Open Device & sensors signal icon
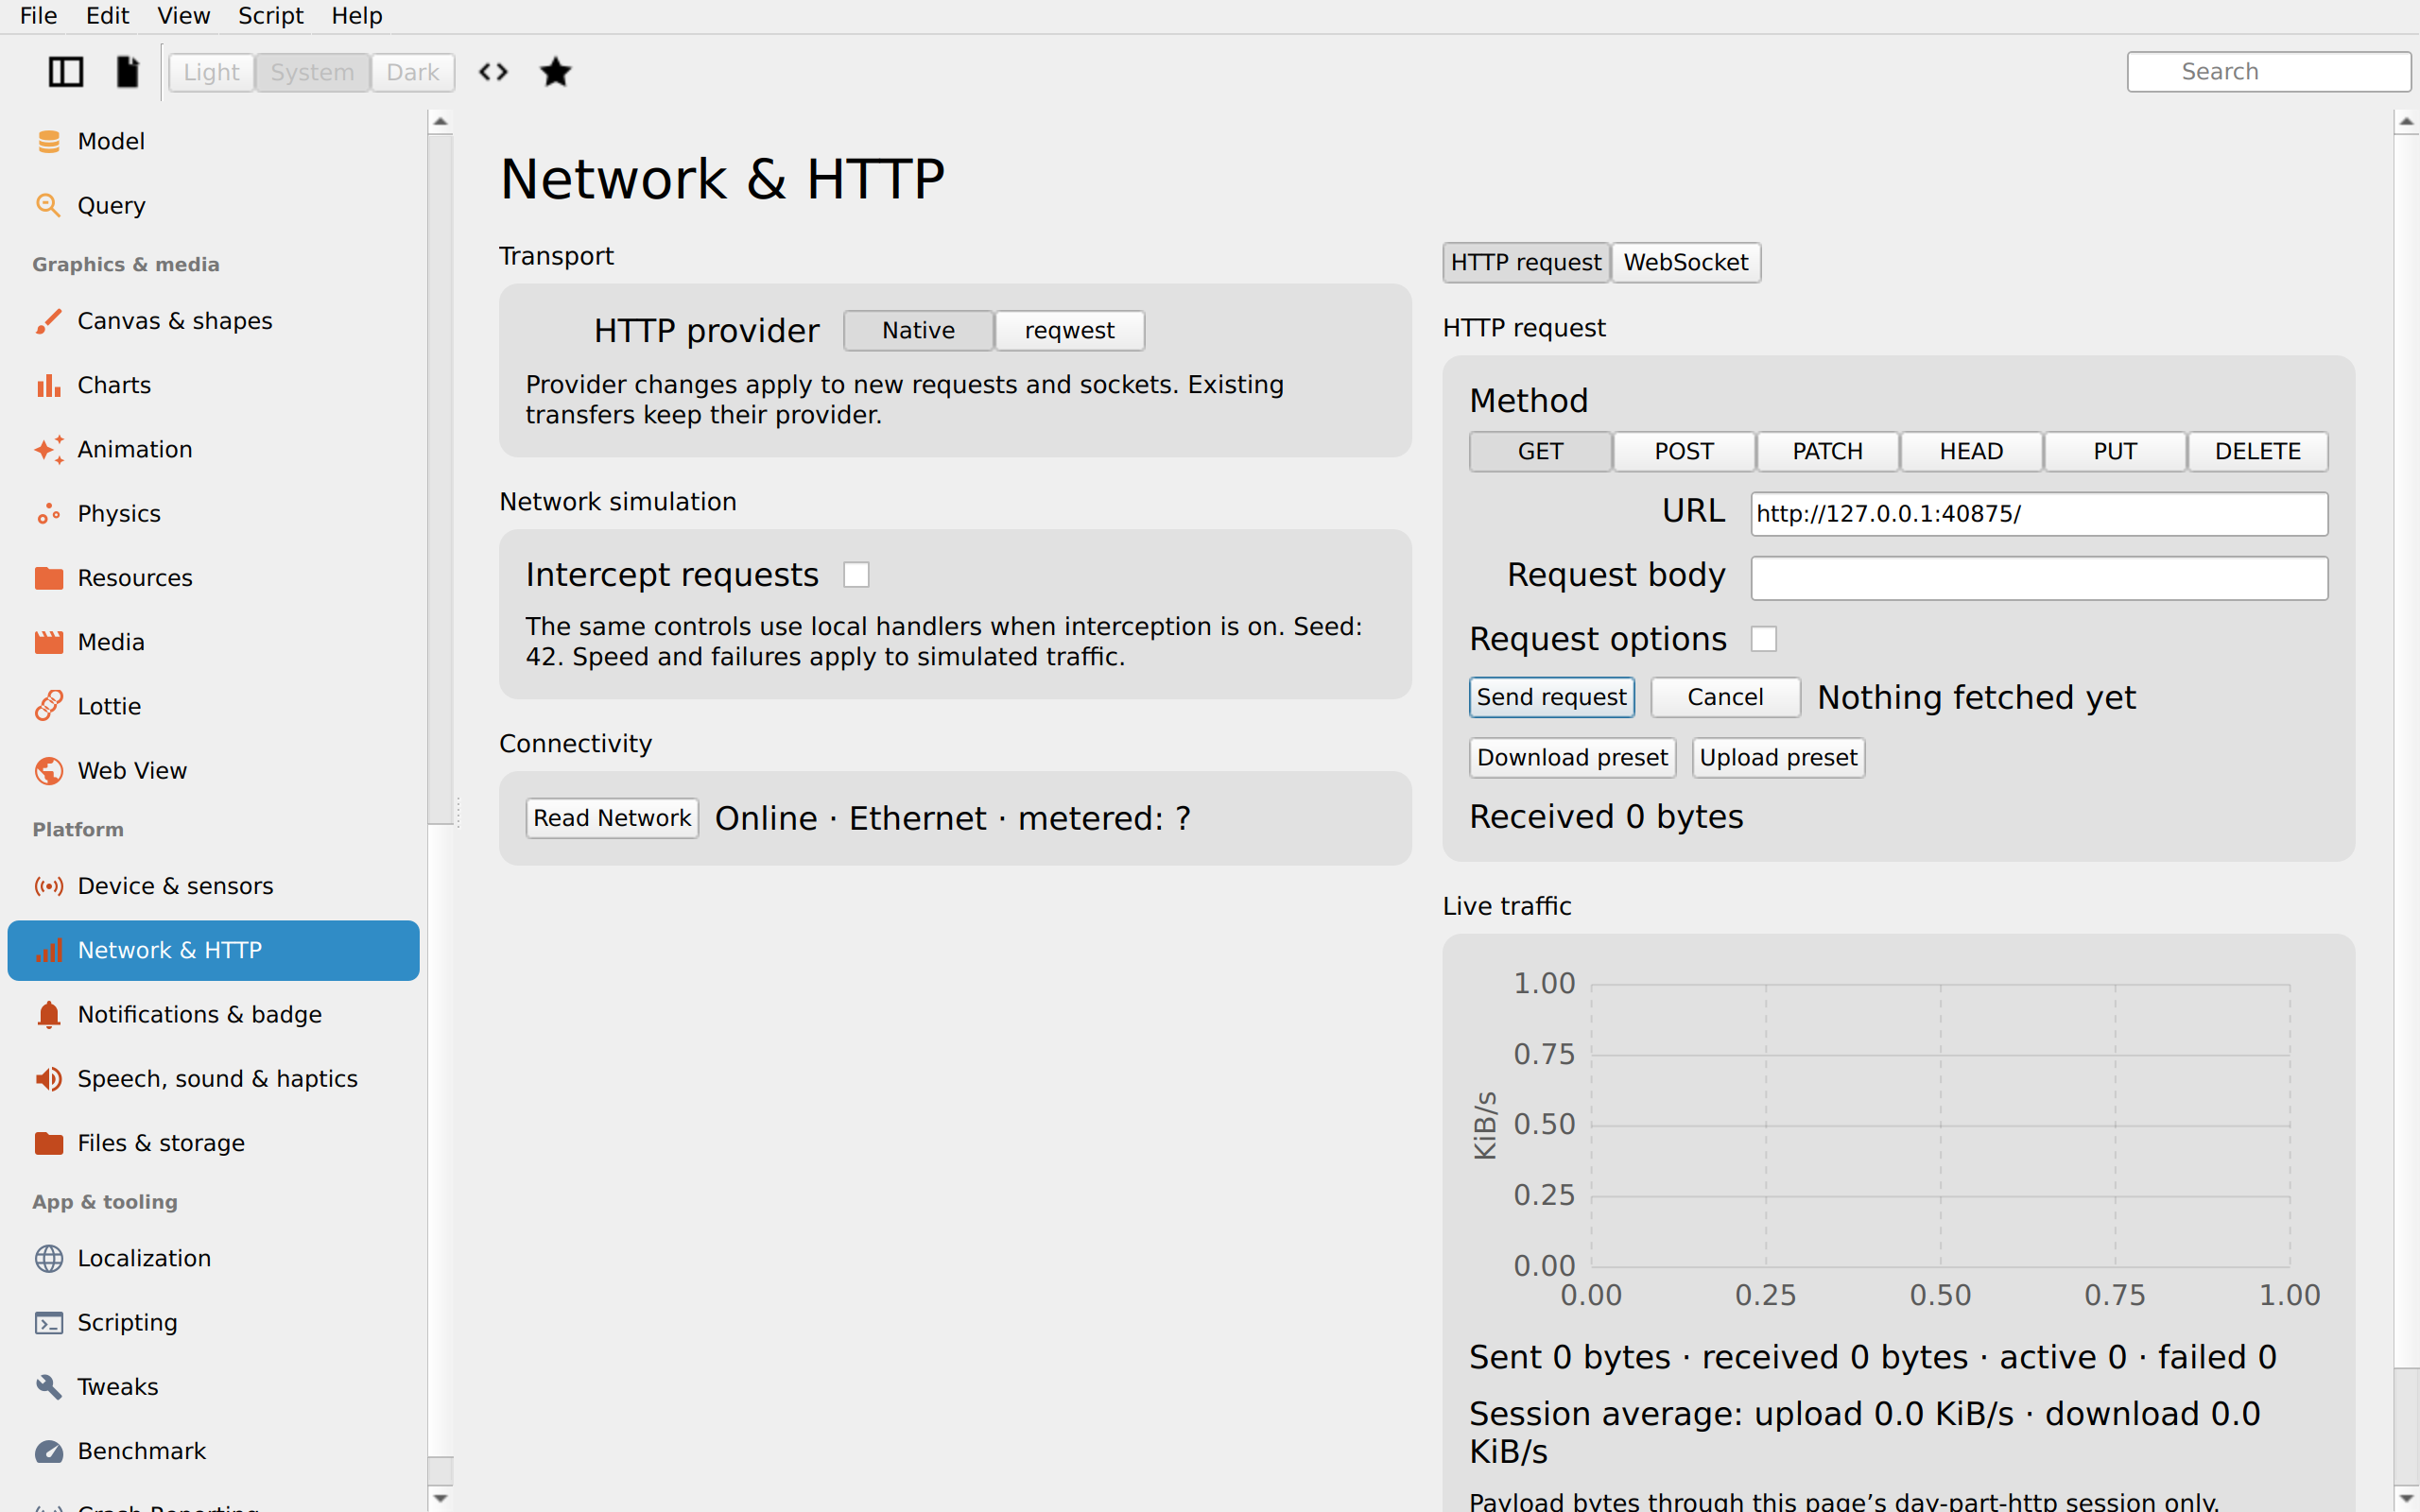The width and height of the screenshot is (2420, 1512). (x=48, y=886)
